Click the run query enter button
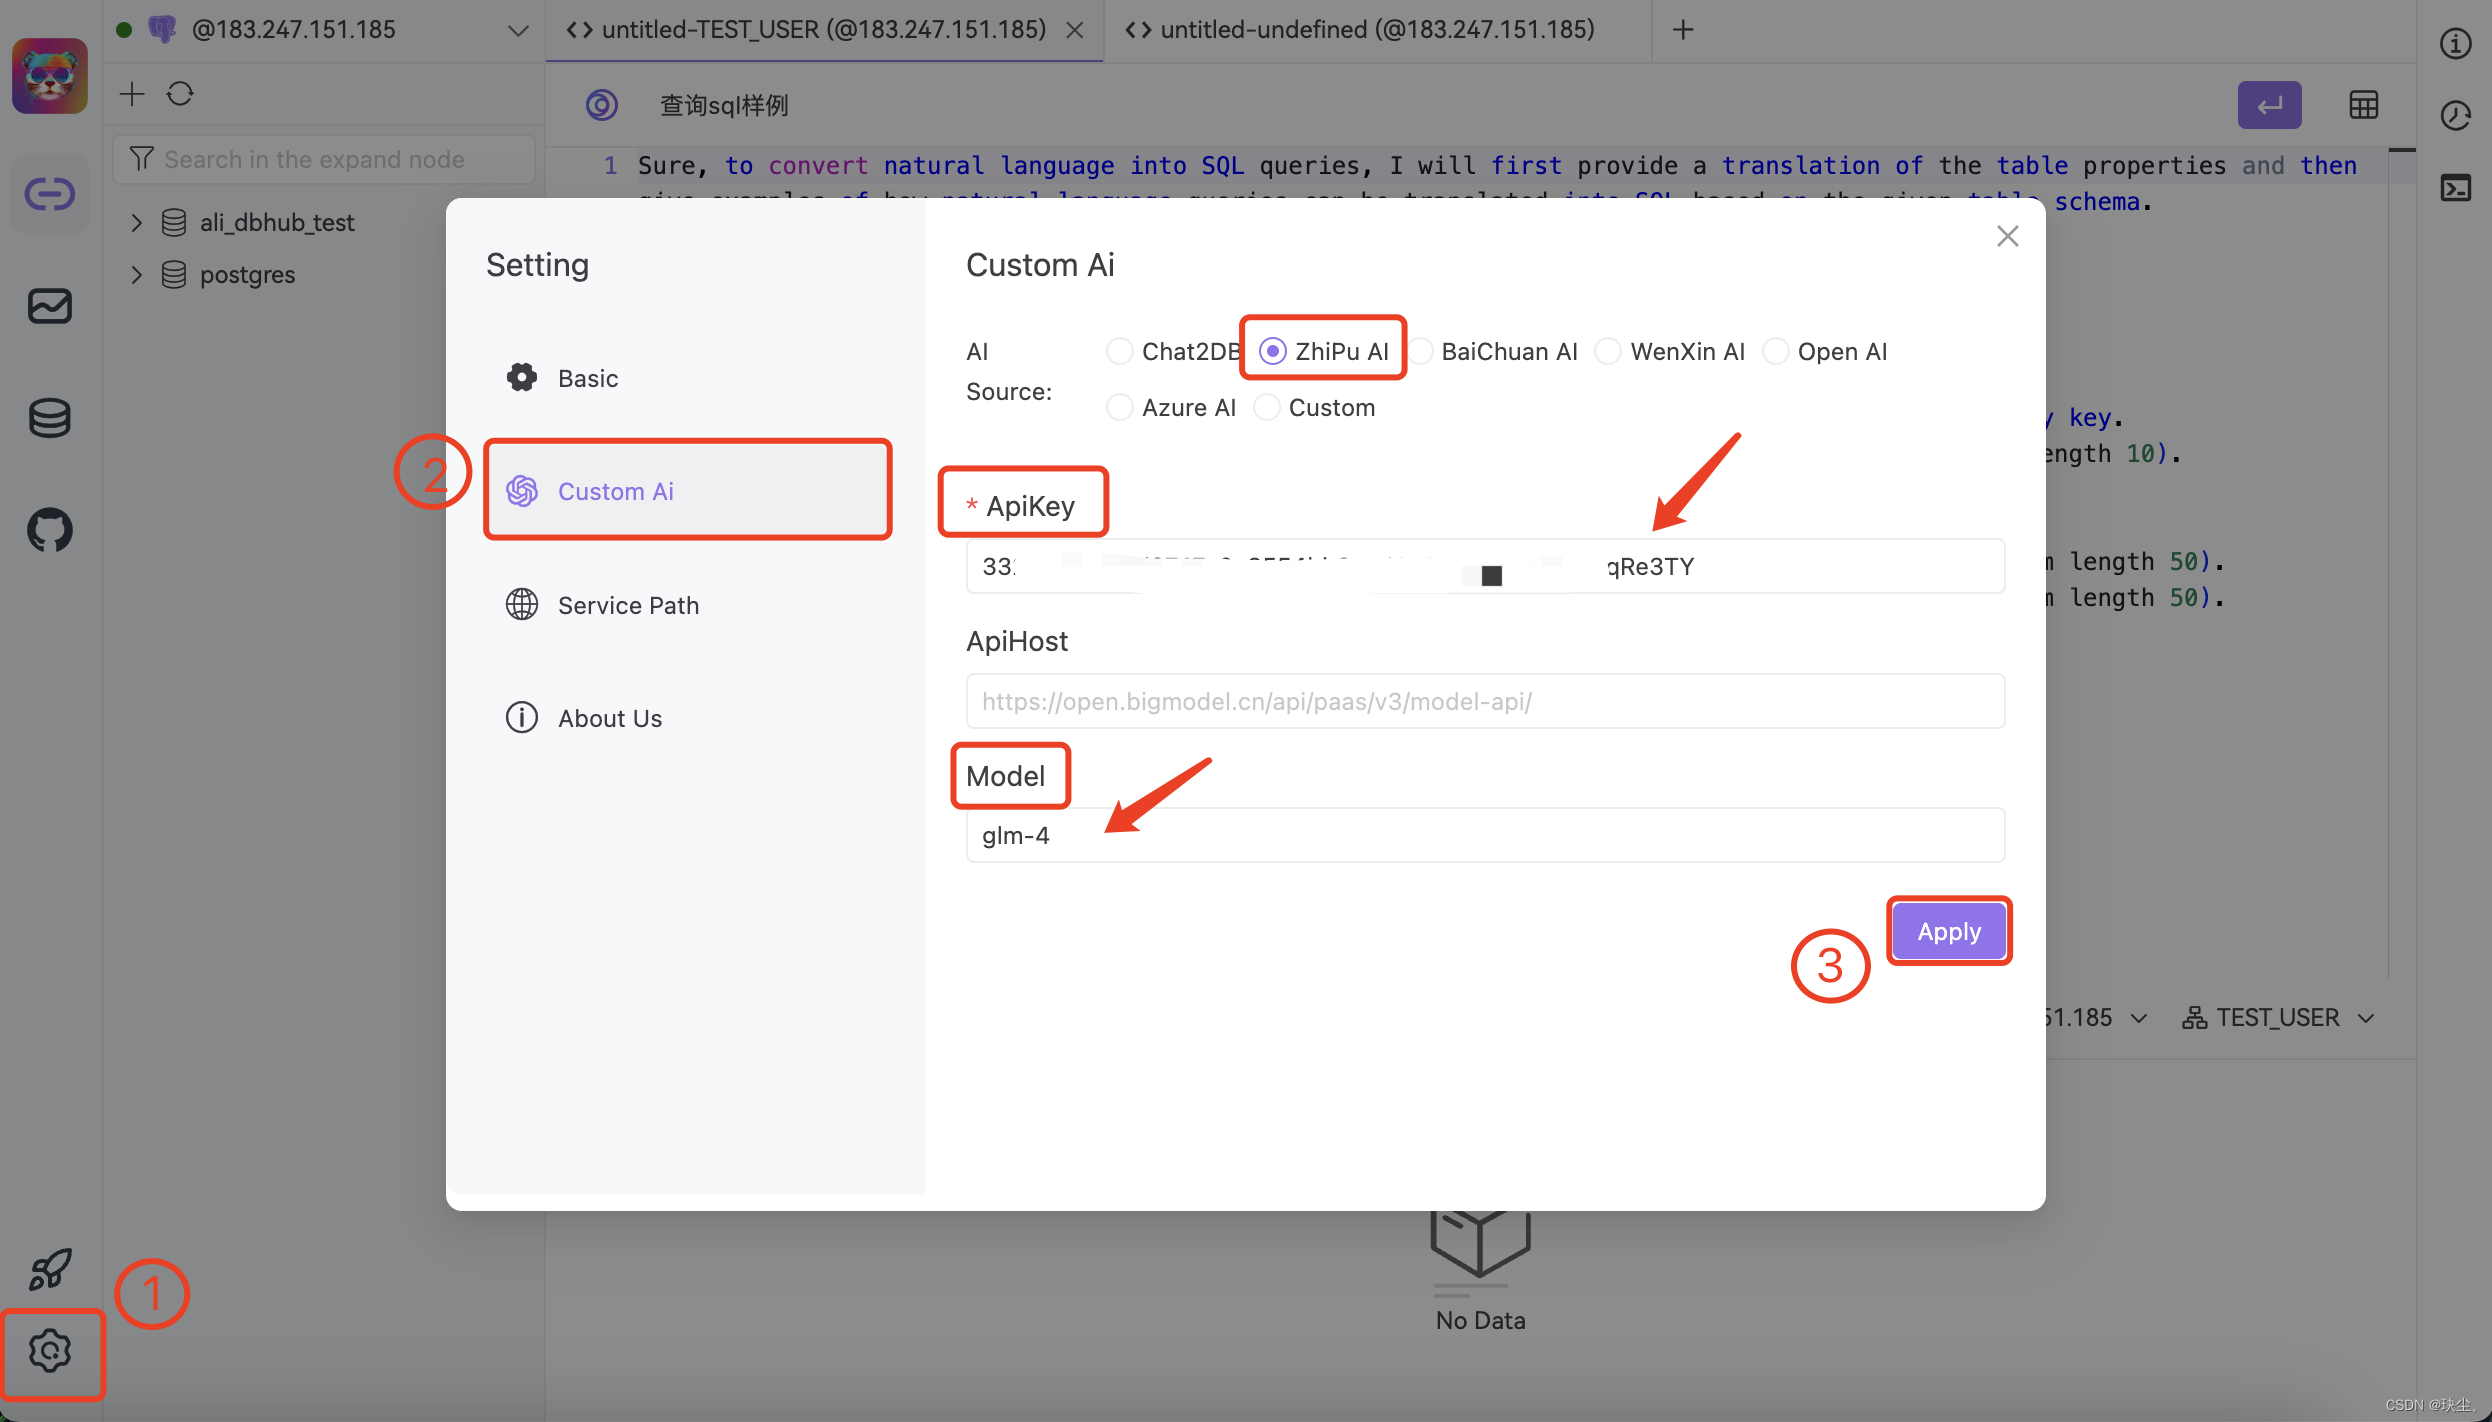The height and width of the screenshot is (1422, 2492). [2269, 105]
